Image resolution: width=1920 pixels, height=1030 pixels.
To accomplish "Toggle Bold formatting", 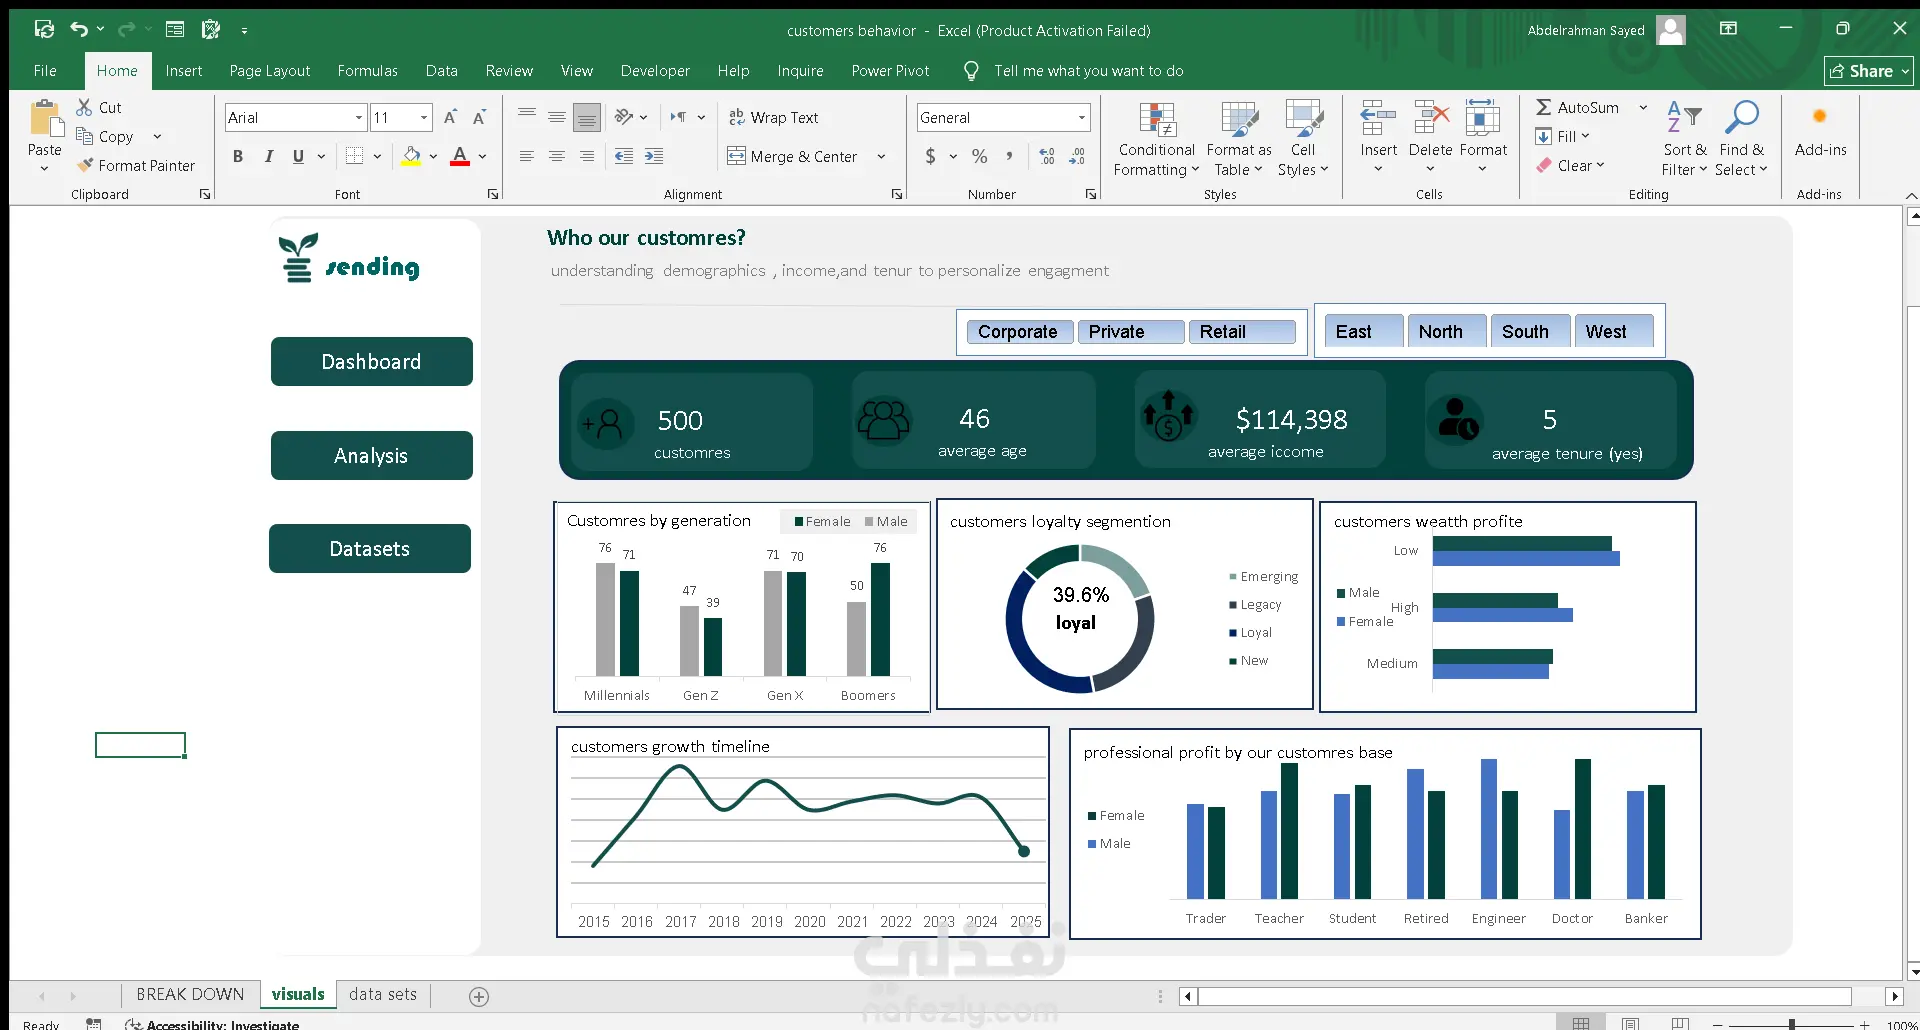I will tap(238, 156).
